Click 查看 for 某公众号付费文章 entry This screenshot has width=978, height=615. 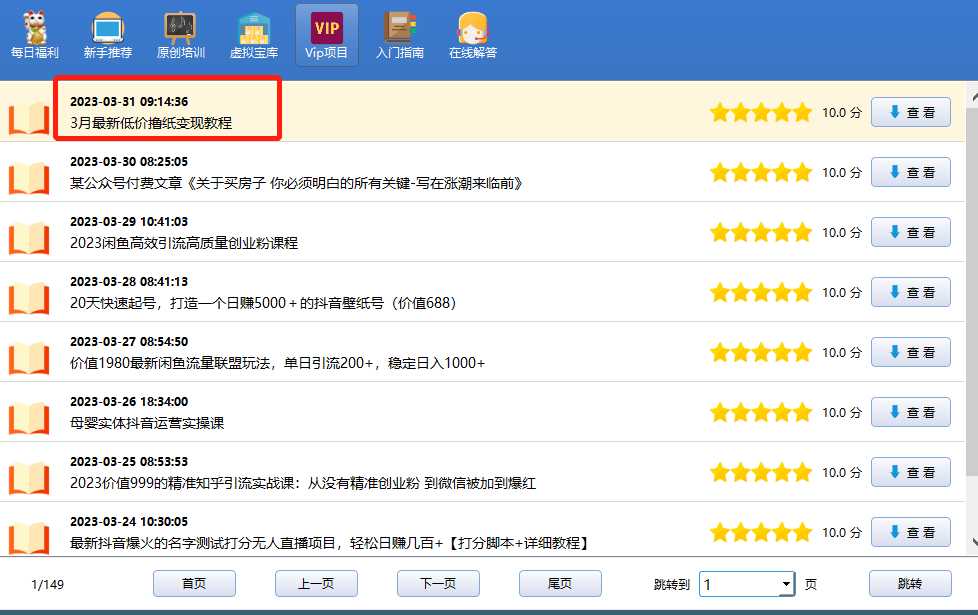pos(911,172)
